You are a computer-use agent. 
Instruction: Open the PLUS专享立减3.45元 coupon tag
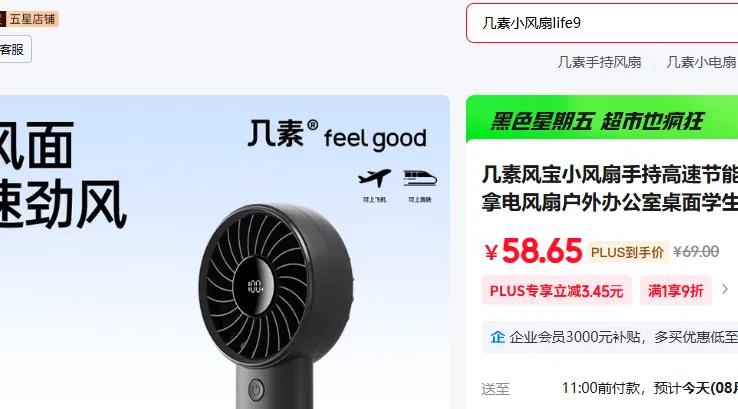[x=556, y=291]
